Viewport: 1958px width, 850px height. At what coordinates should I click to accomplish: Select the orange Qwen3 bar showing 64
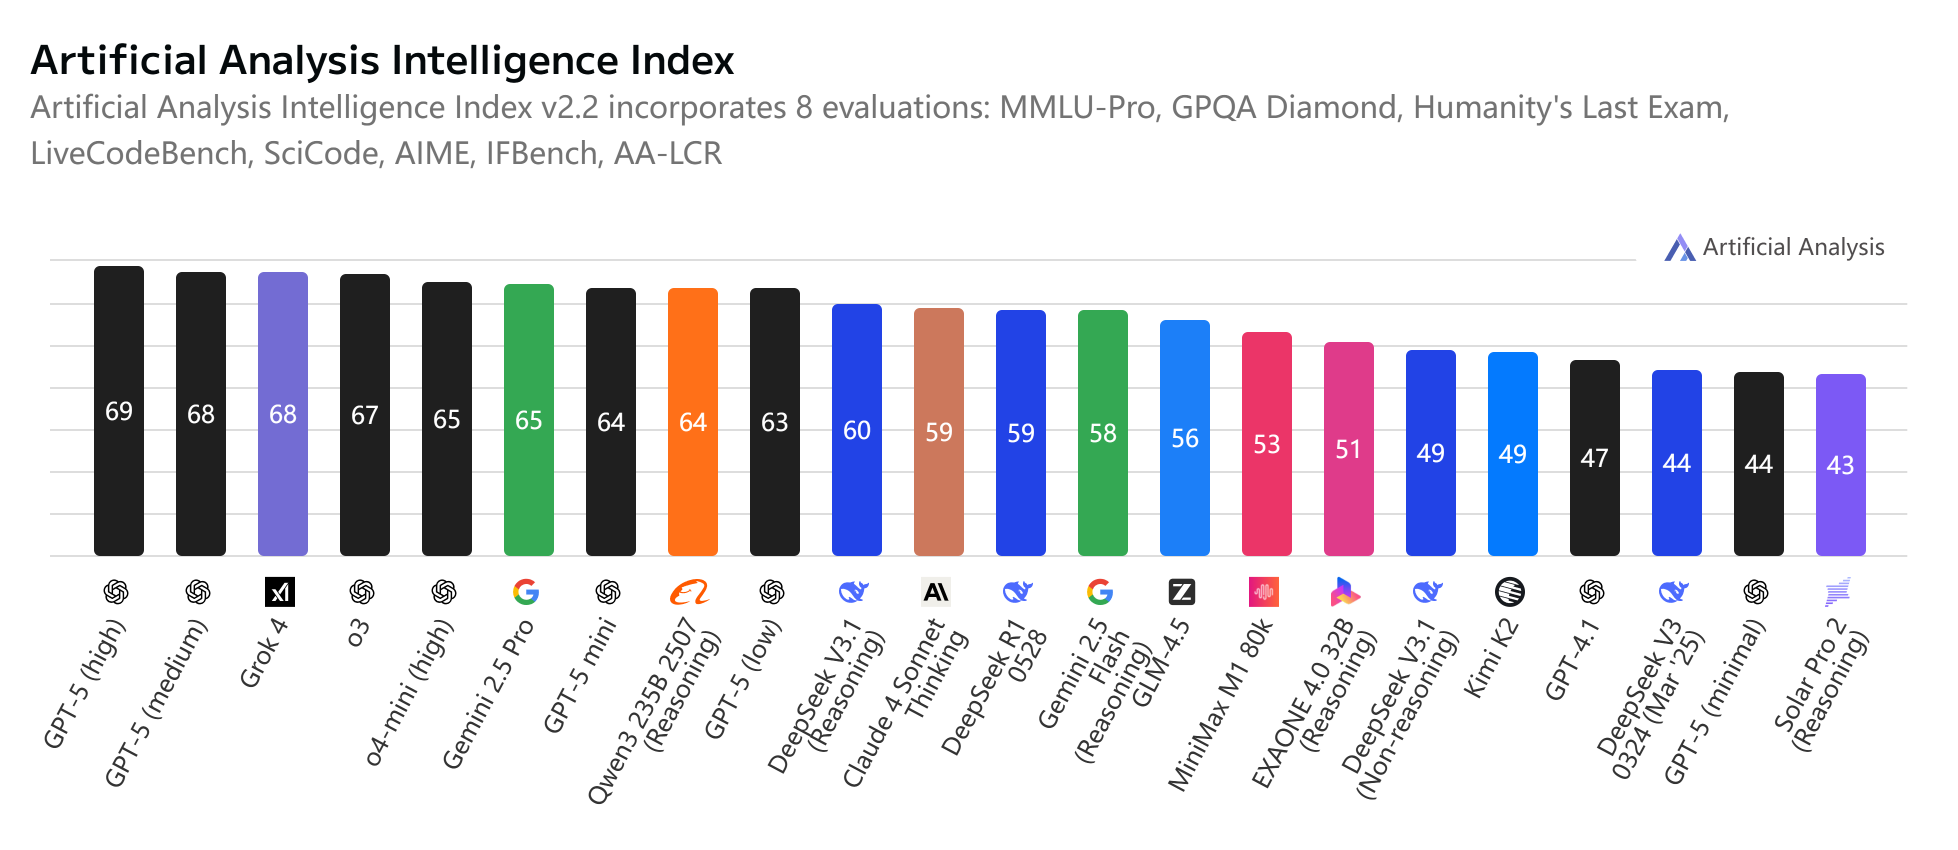[x=693, y=422]
